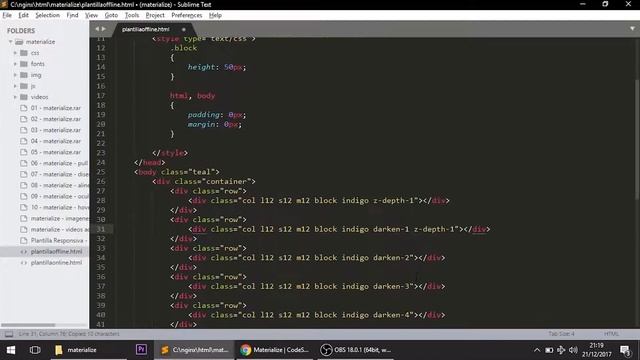This screenshot has width=640, height=360.
Task: Close the plantillaoffline.html tab via unsaved dot
Action: tap(184, 29)
